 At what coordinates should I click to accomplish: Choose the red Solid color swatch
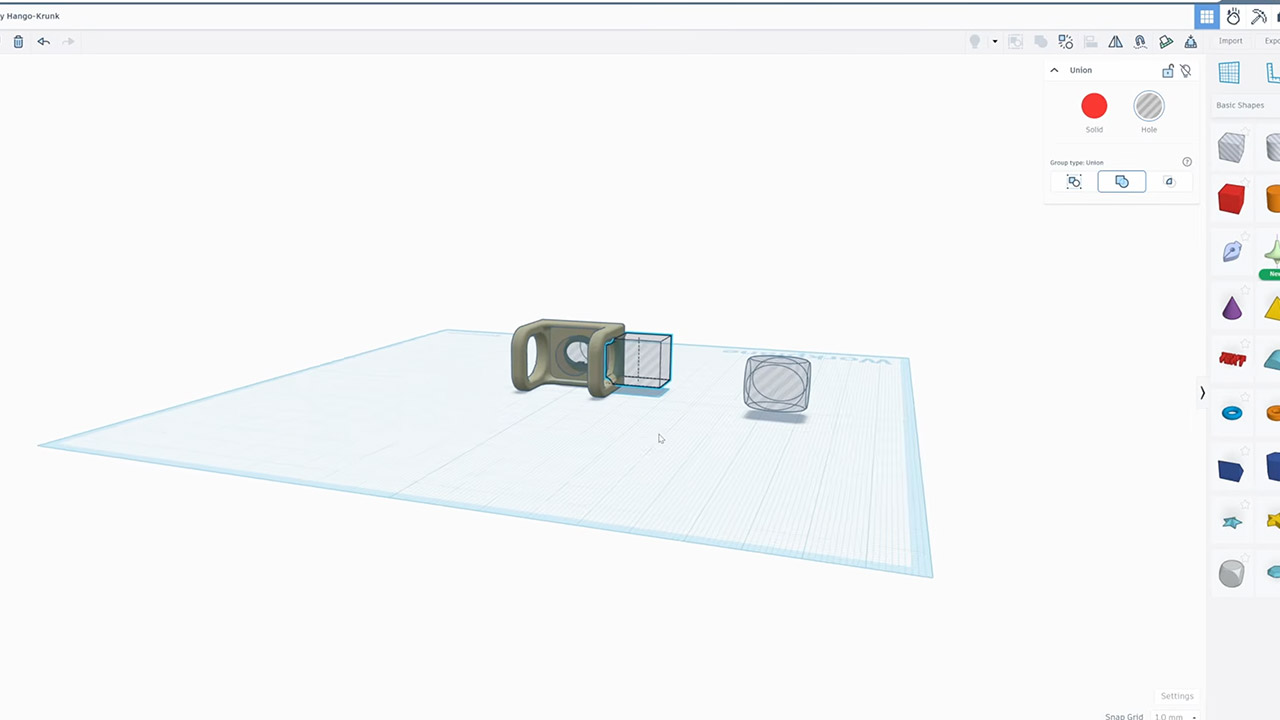click(x=1094, y=106)
